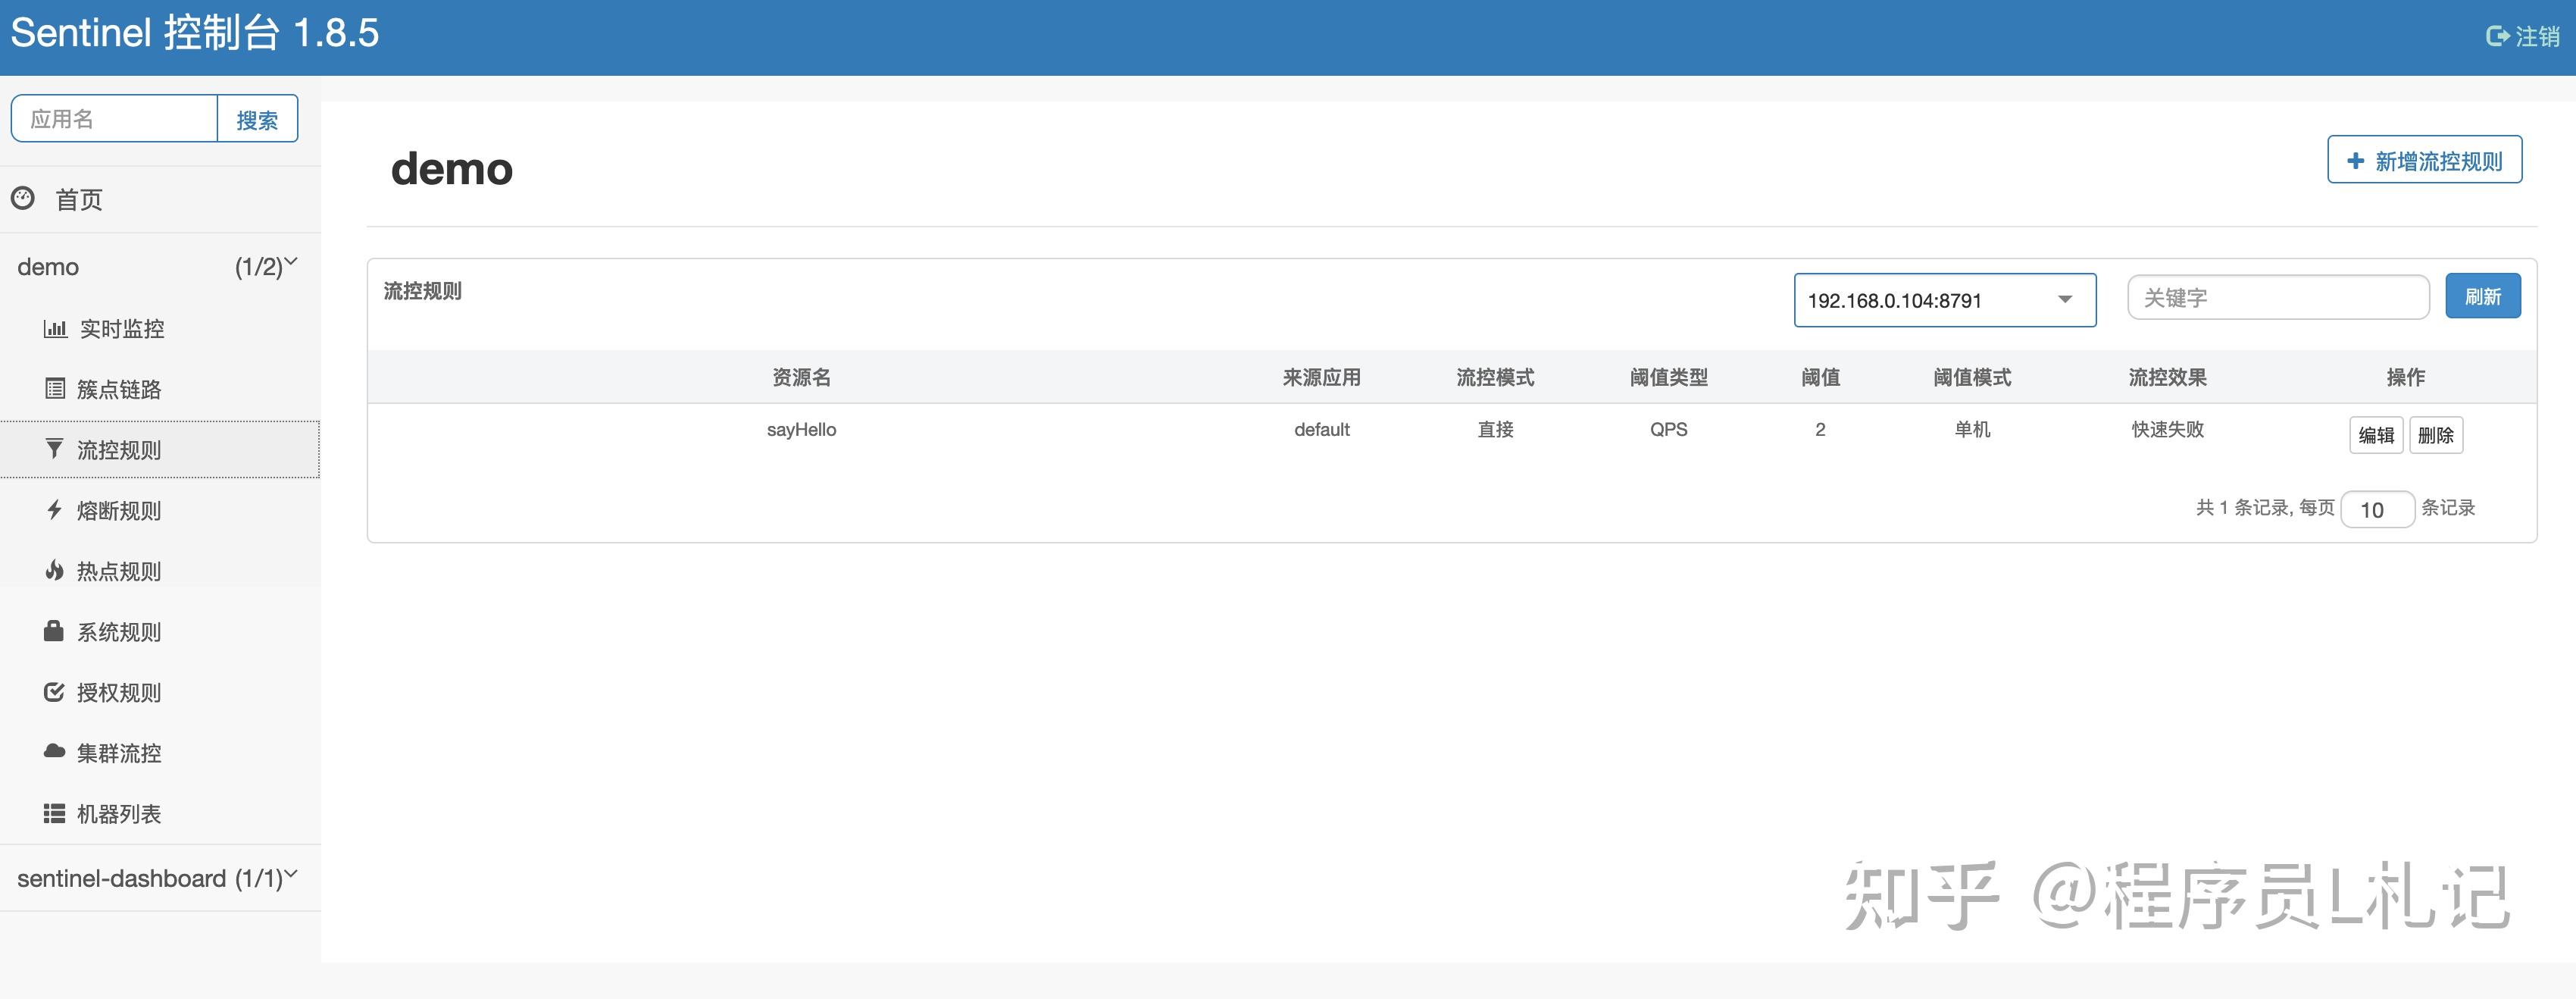Open the machine address 192.168.0.104:8791 dropdown
The image size is (2576, 999).
[1944, 299]
